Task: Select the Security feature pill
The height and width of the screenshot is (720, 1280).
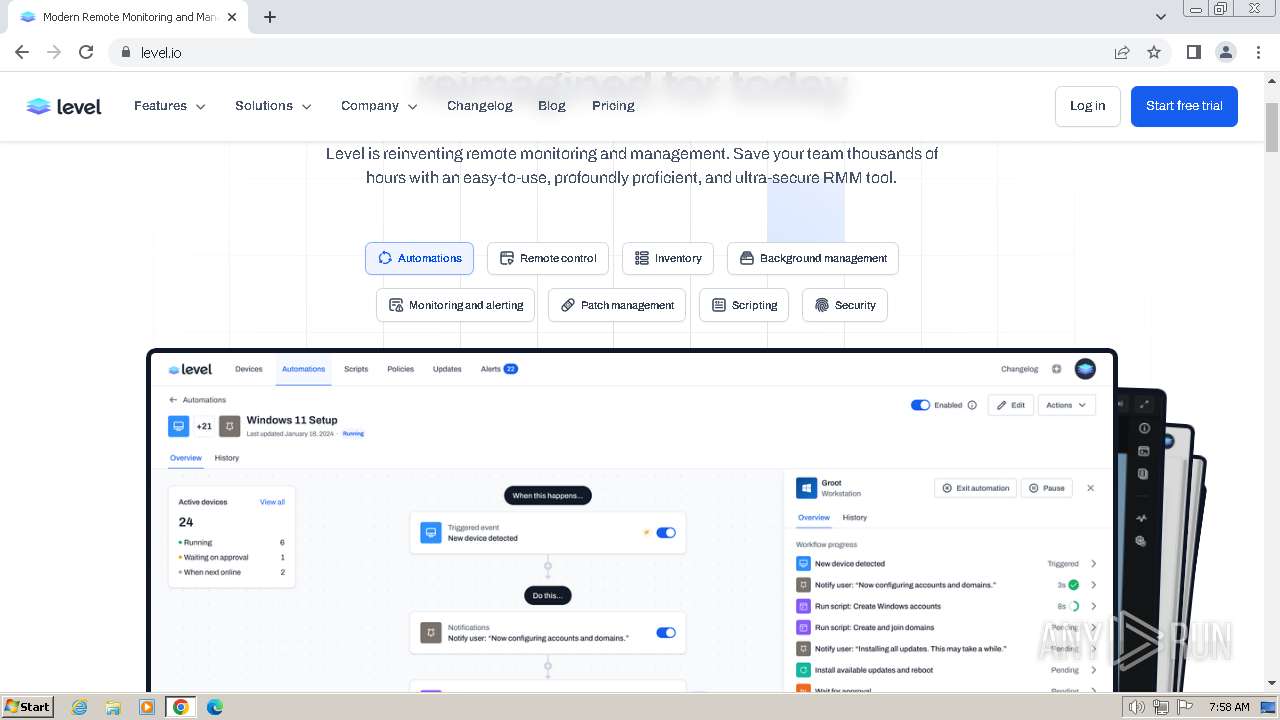Action: (845, 305)
